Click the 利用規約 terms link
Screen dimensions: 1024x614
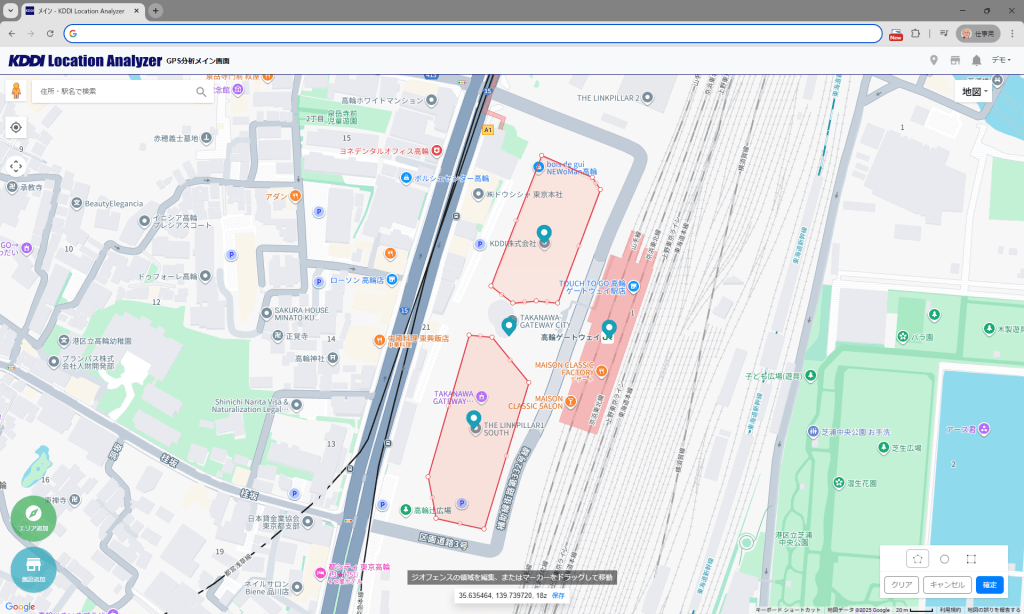950,609
